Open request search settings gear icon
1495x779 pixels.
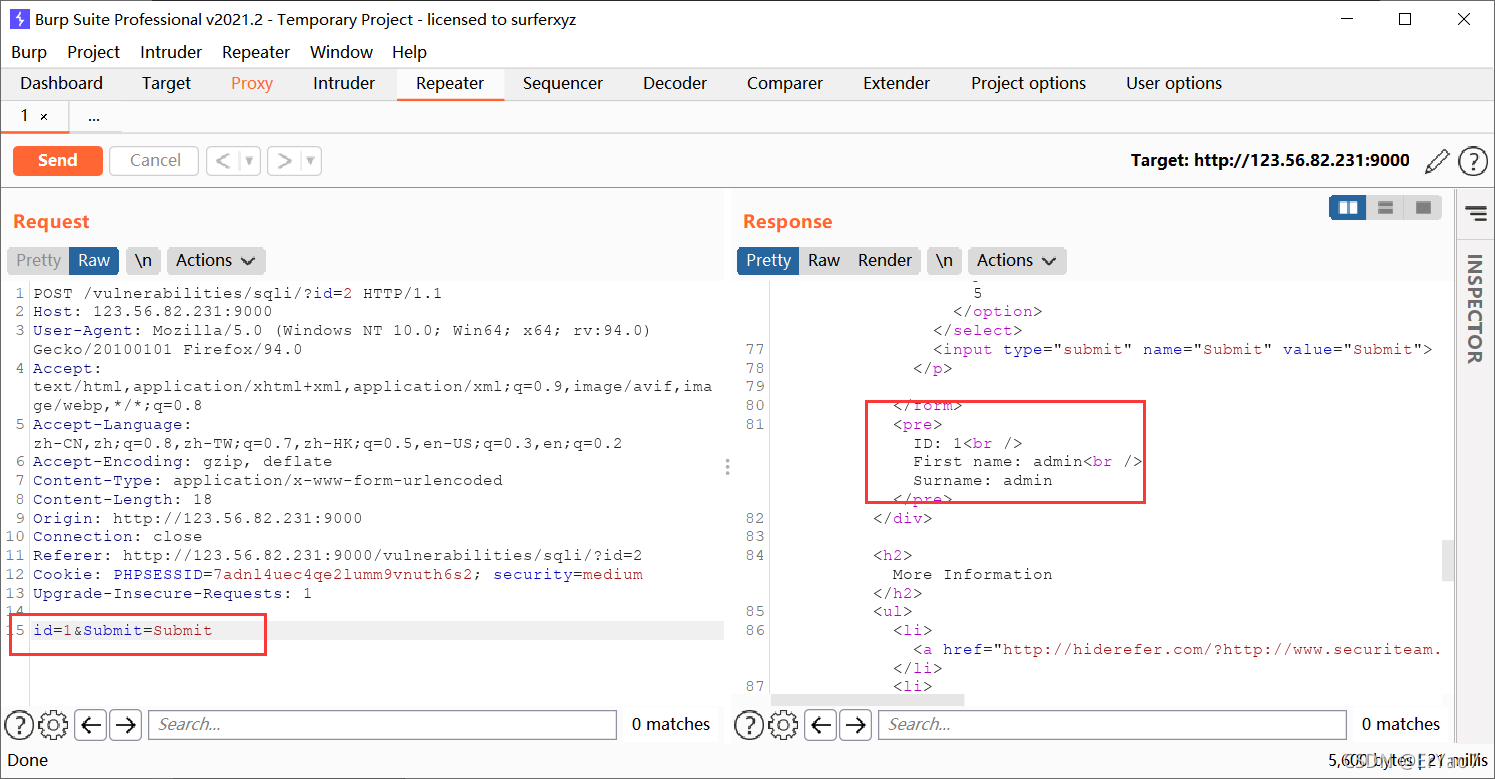pyautogui.click(x=54, y=724)
